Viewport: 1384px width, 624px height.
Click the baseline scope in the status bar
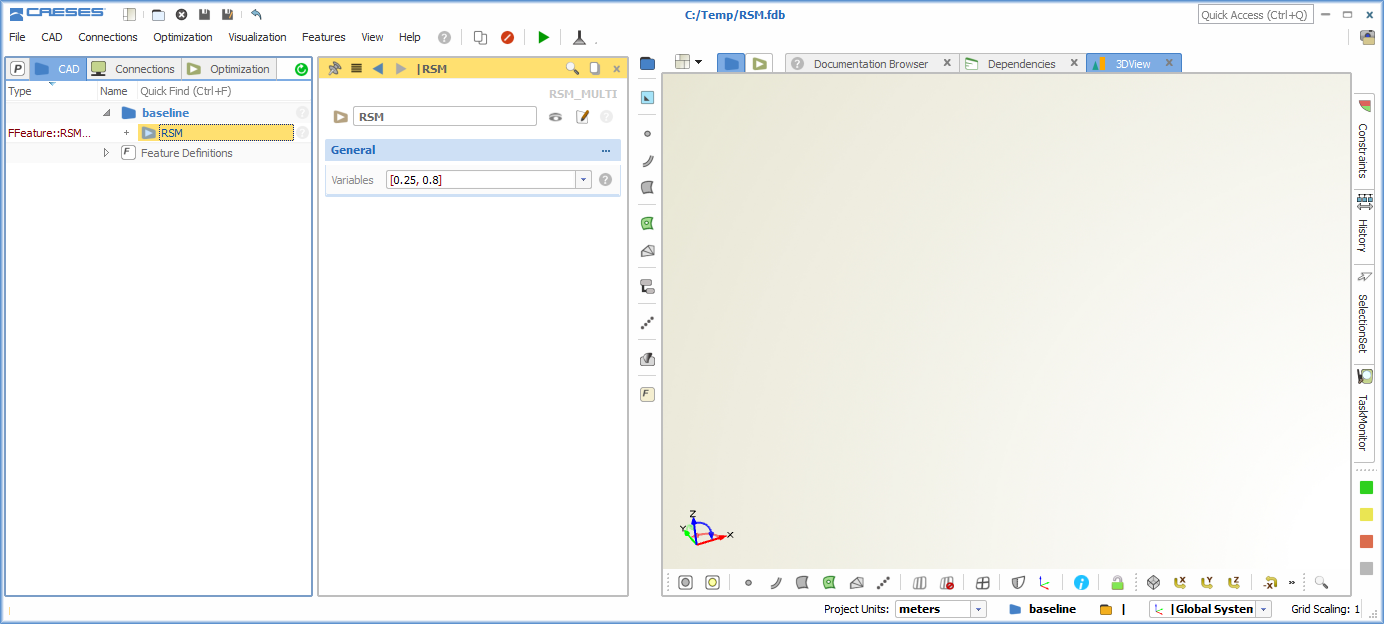click(1042, 609)
